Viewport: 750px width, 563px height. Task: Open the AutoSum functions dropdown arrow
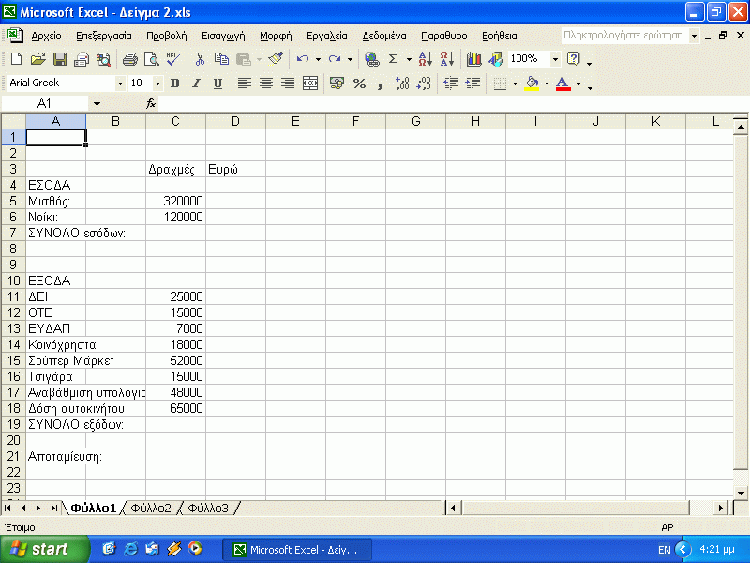(x=409, y=59)
